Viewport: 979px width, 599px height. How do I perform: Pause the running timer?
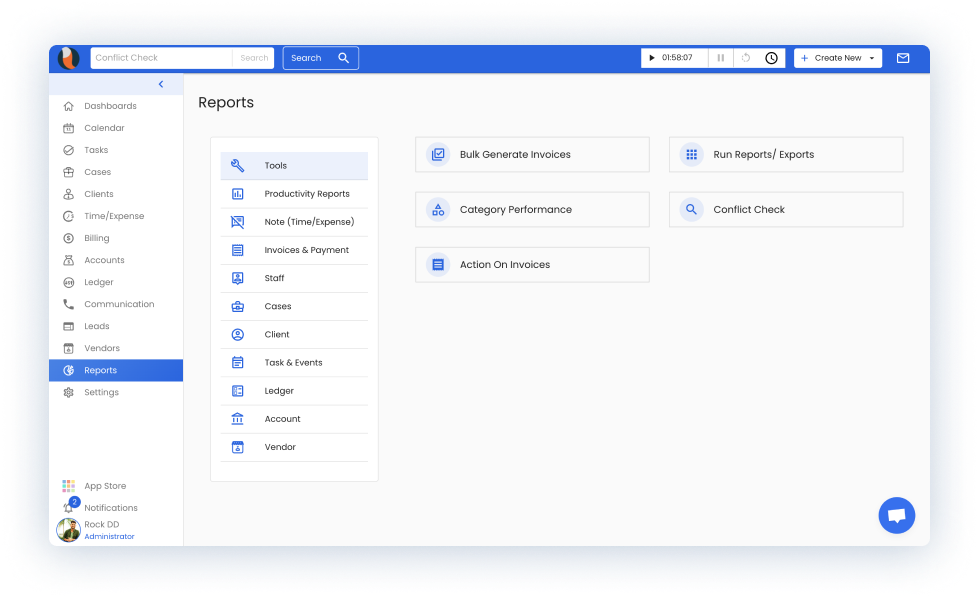tap(721, 58)
